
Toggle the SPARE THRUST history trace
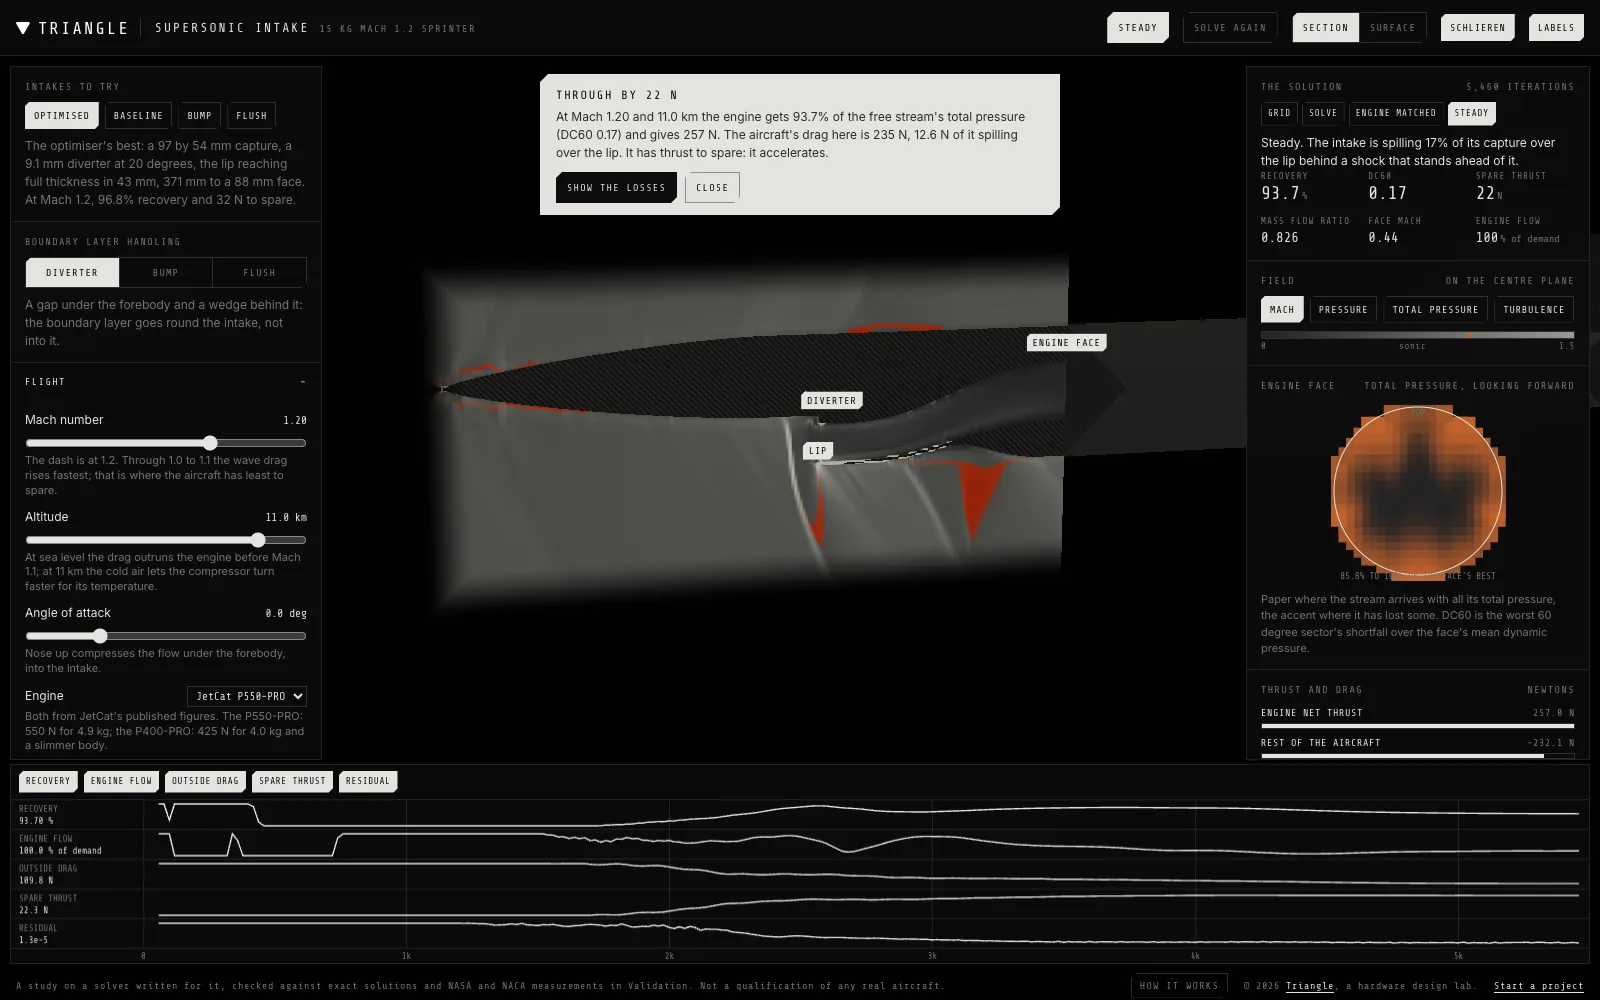[x=292, y=781]
